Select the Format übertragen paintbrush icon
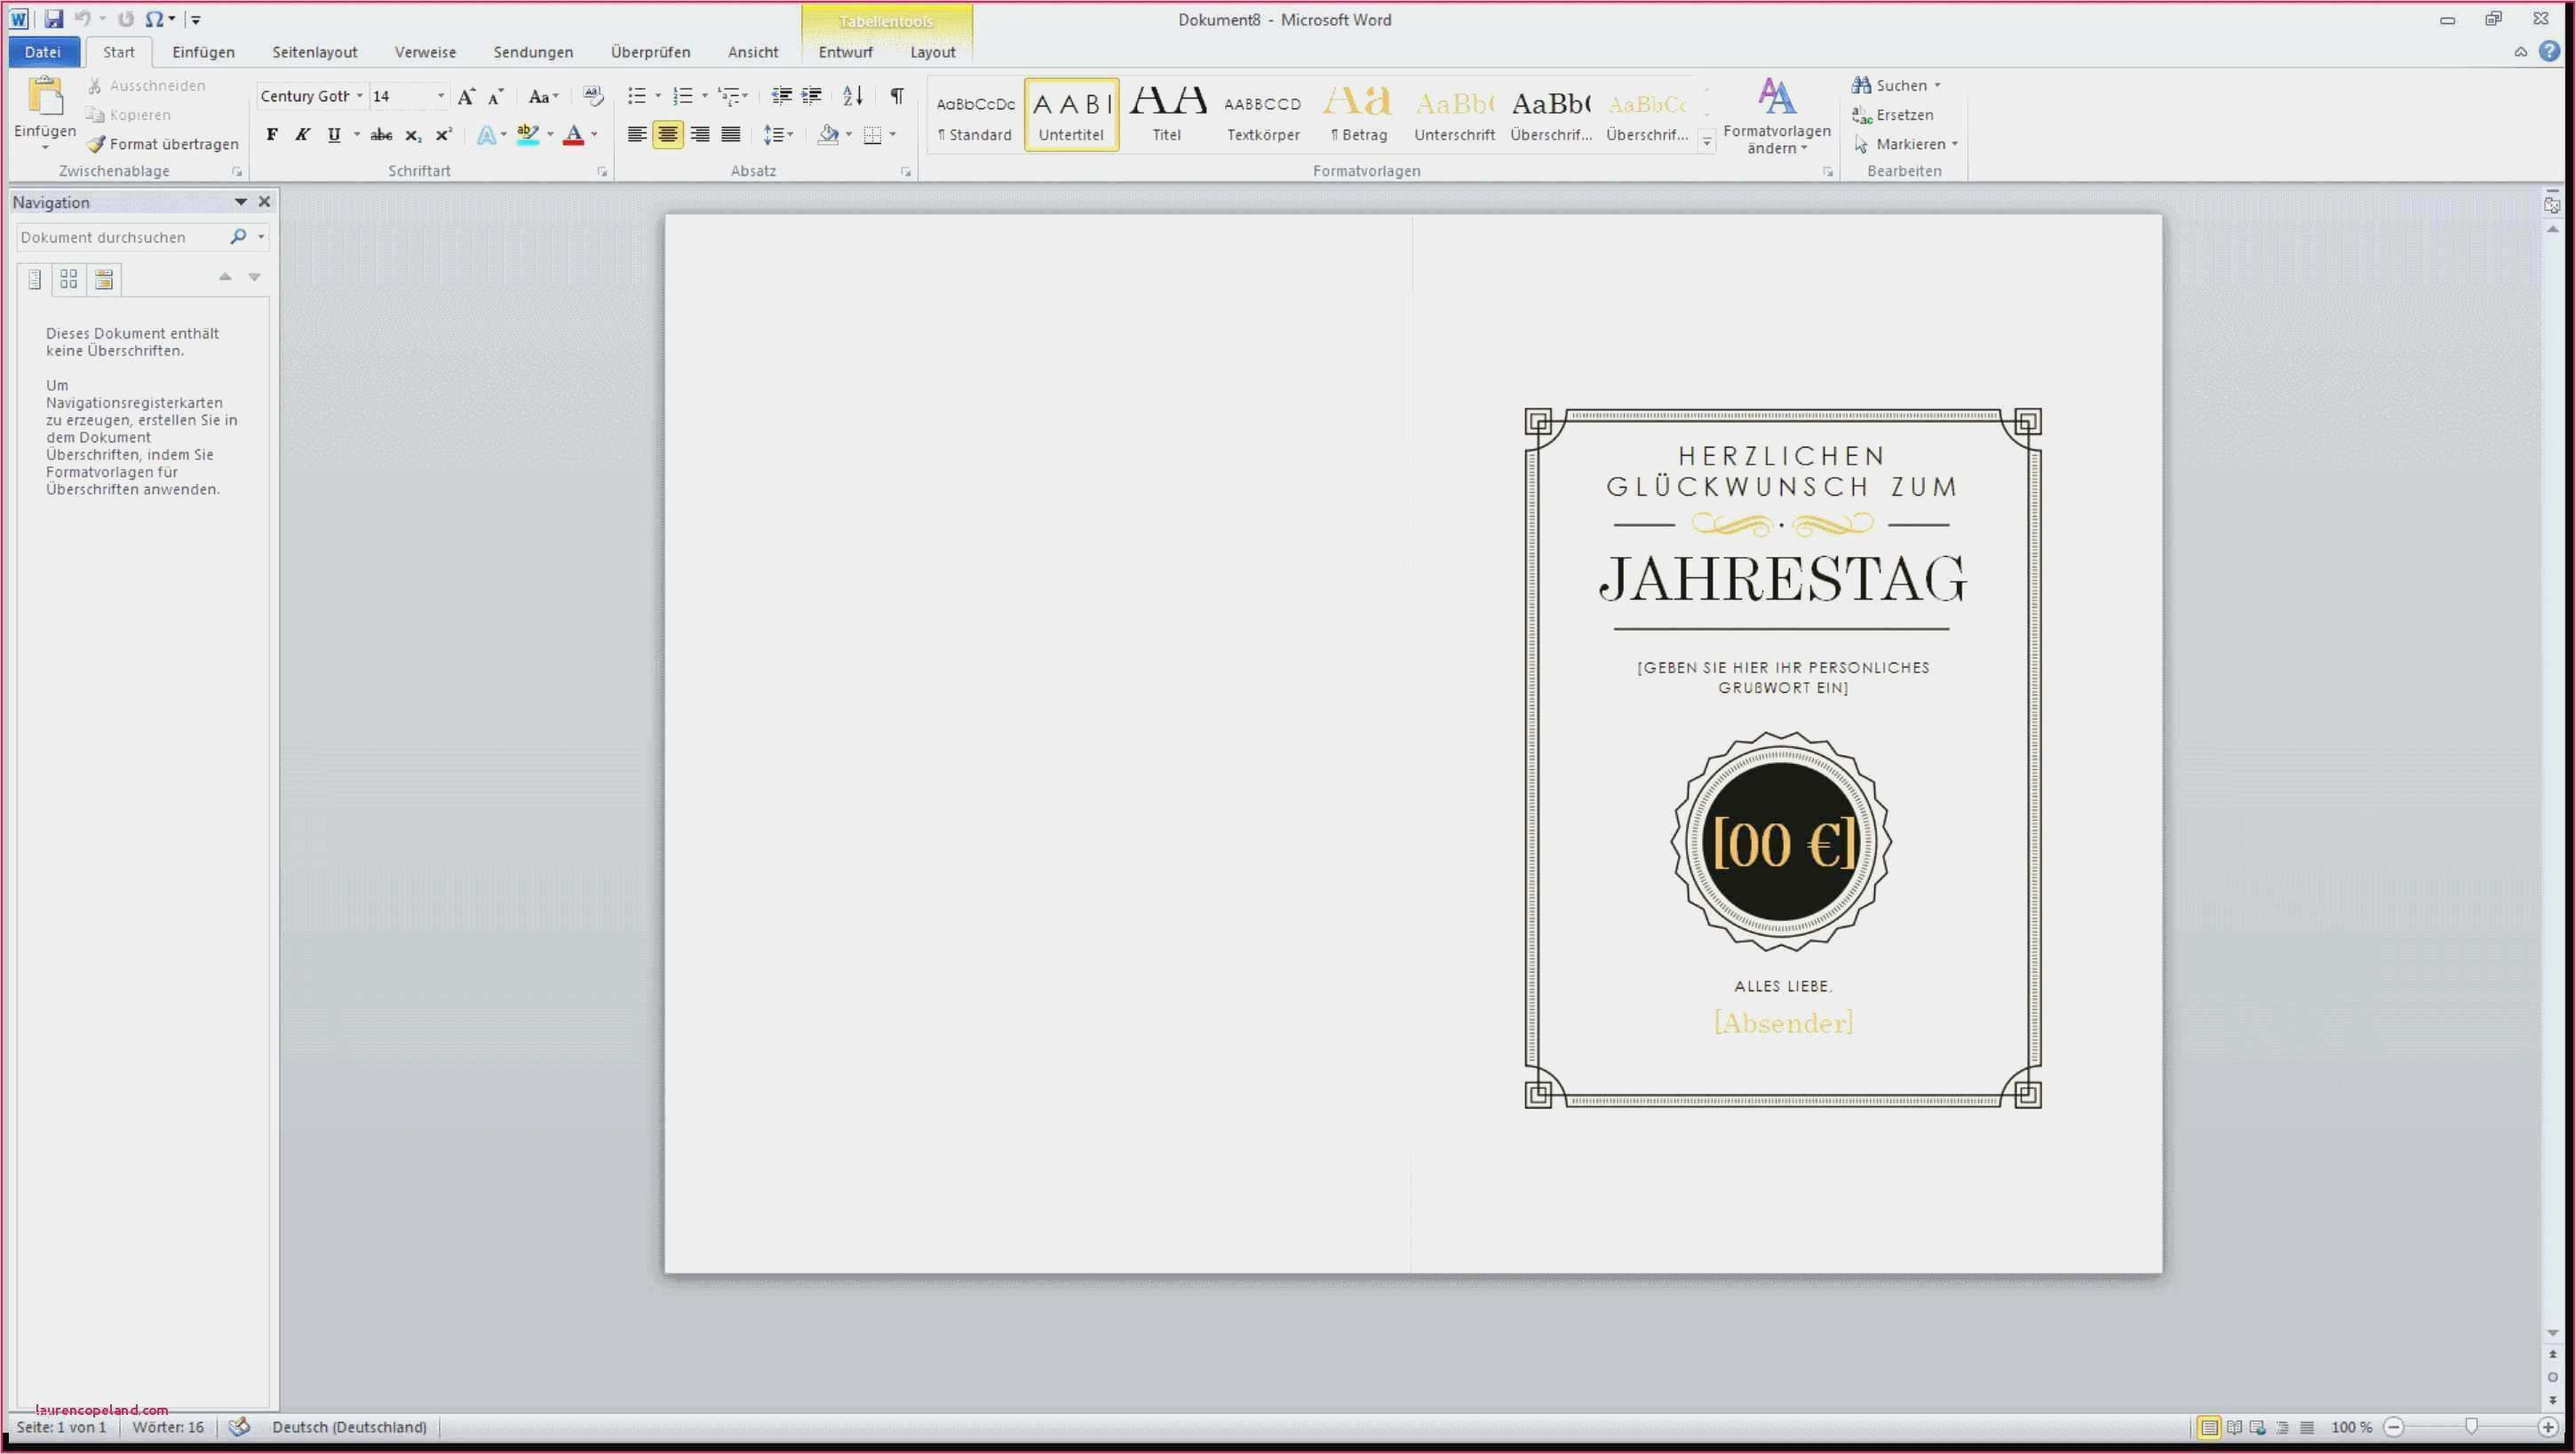 point(96,144)
